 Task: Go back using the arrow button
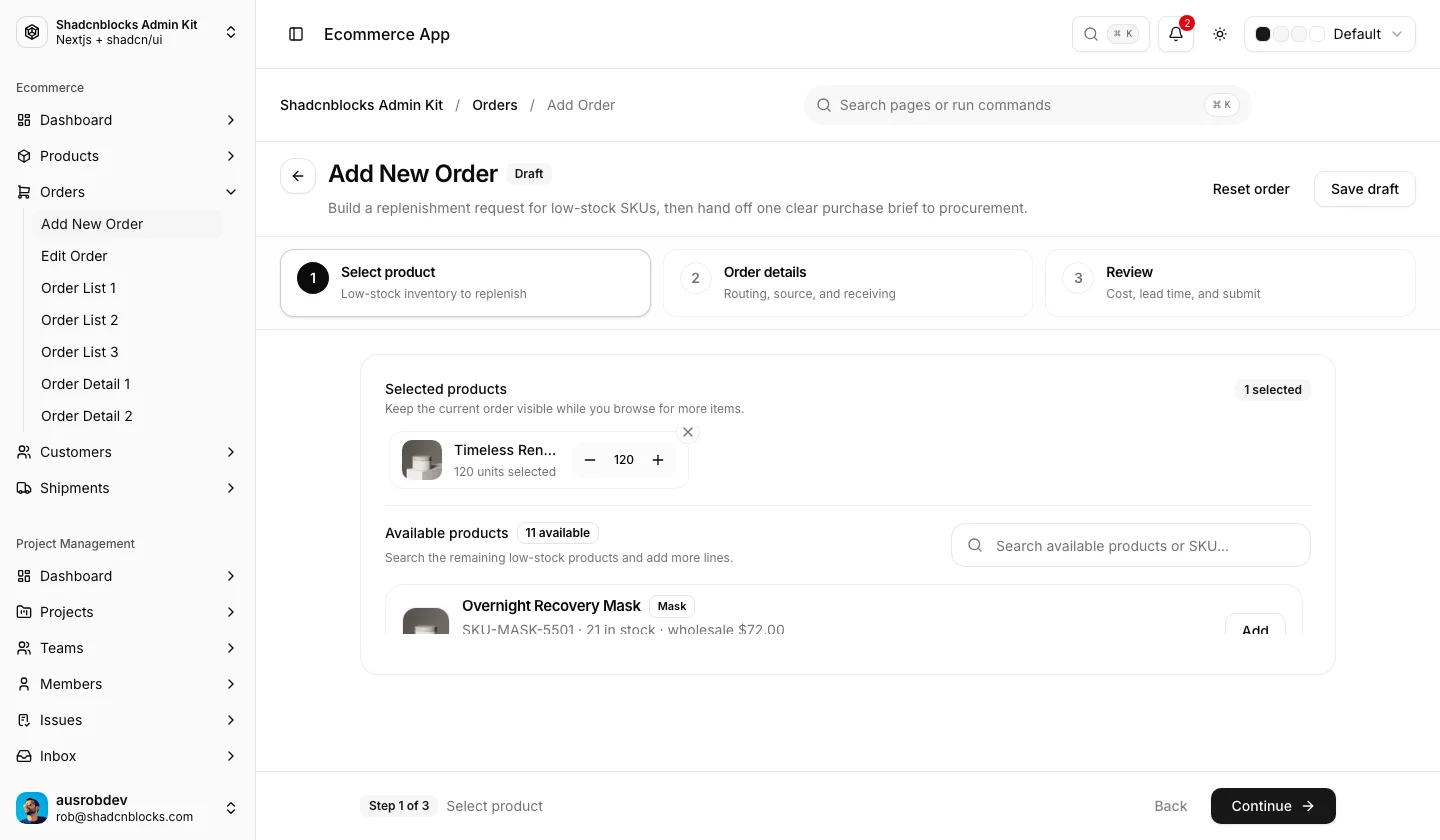298,176
